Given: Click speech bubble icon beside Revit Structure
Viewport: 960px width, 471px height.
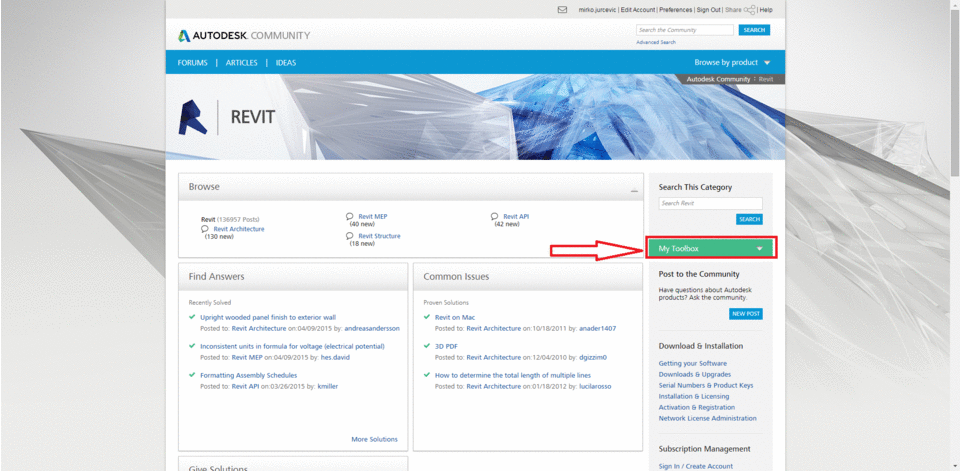Looking at the screenshot, I should click(350, 235).
